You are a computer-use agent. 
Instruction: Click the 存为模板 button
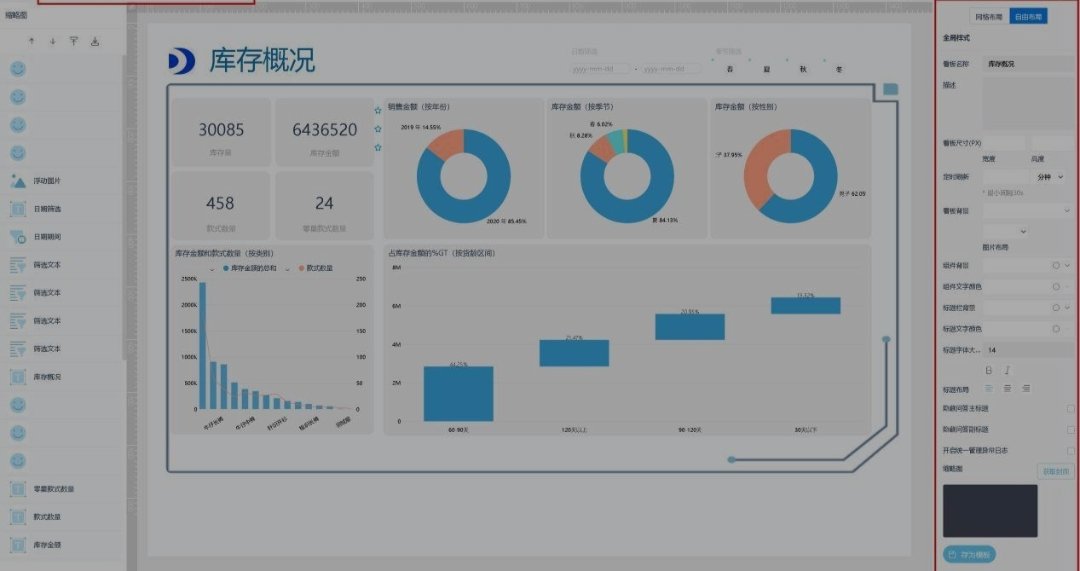point(969,554)
